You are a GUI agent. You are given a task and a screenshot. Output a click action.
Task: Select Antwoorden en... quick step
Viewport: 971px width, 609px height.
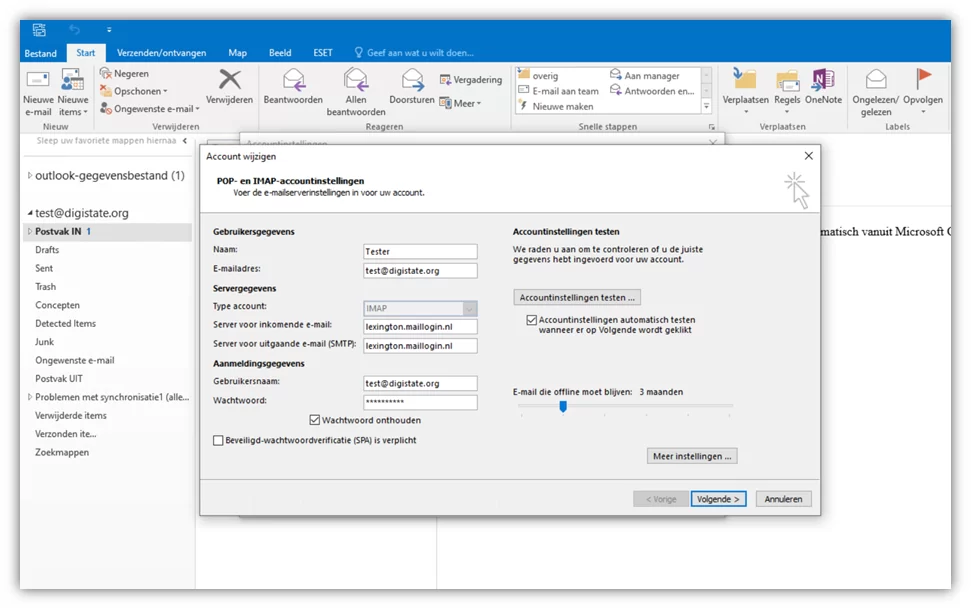pyautogui.click(x=653, y=91)
